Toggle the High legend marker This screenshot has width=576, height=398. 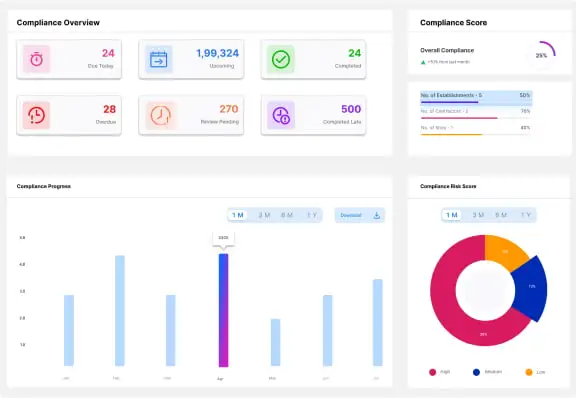(x=433, y=372)
